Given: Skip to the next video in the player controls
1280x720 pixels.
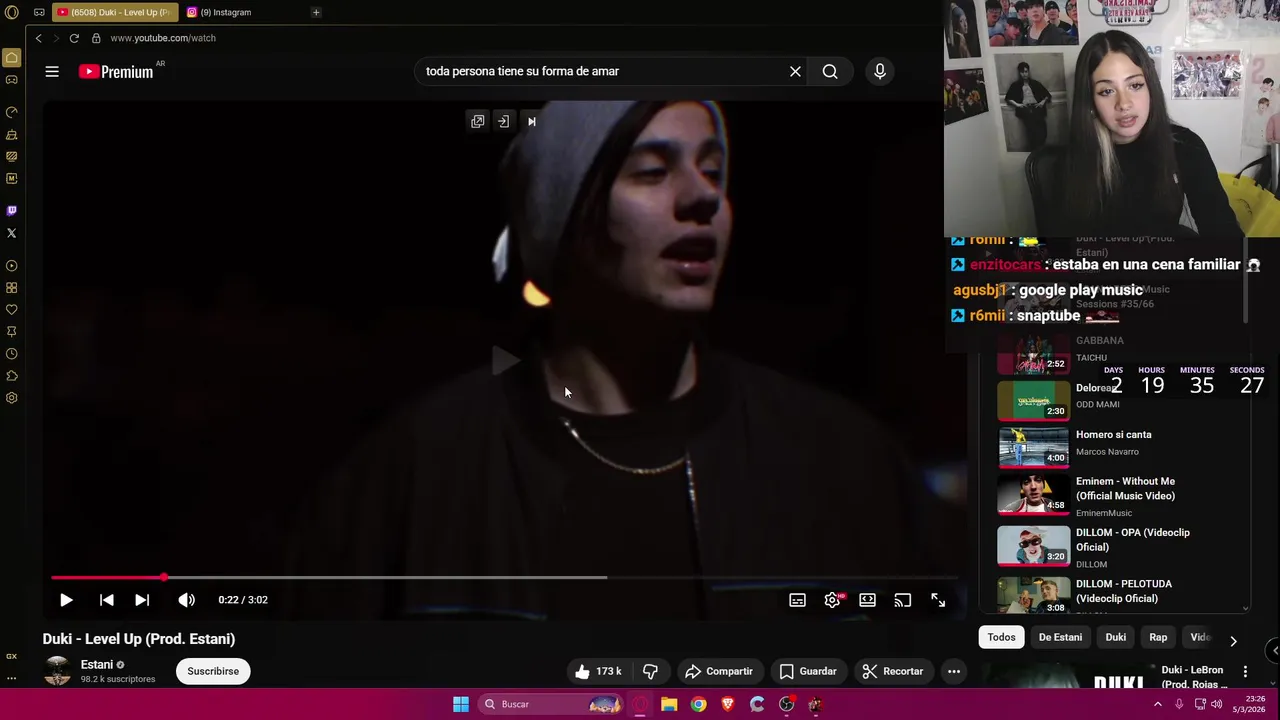Looking at the screenshot, I should (x=142, y=600).
